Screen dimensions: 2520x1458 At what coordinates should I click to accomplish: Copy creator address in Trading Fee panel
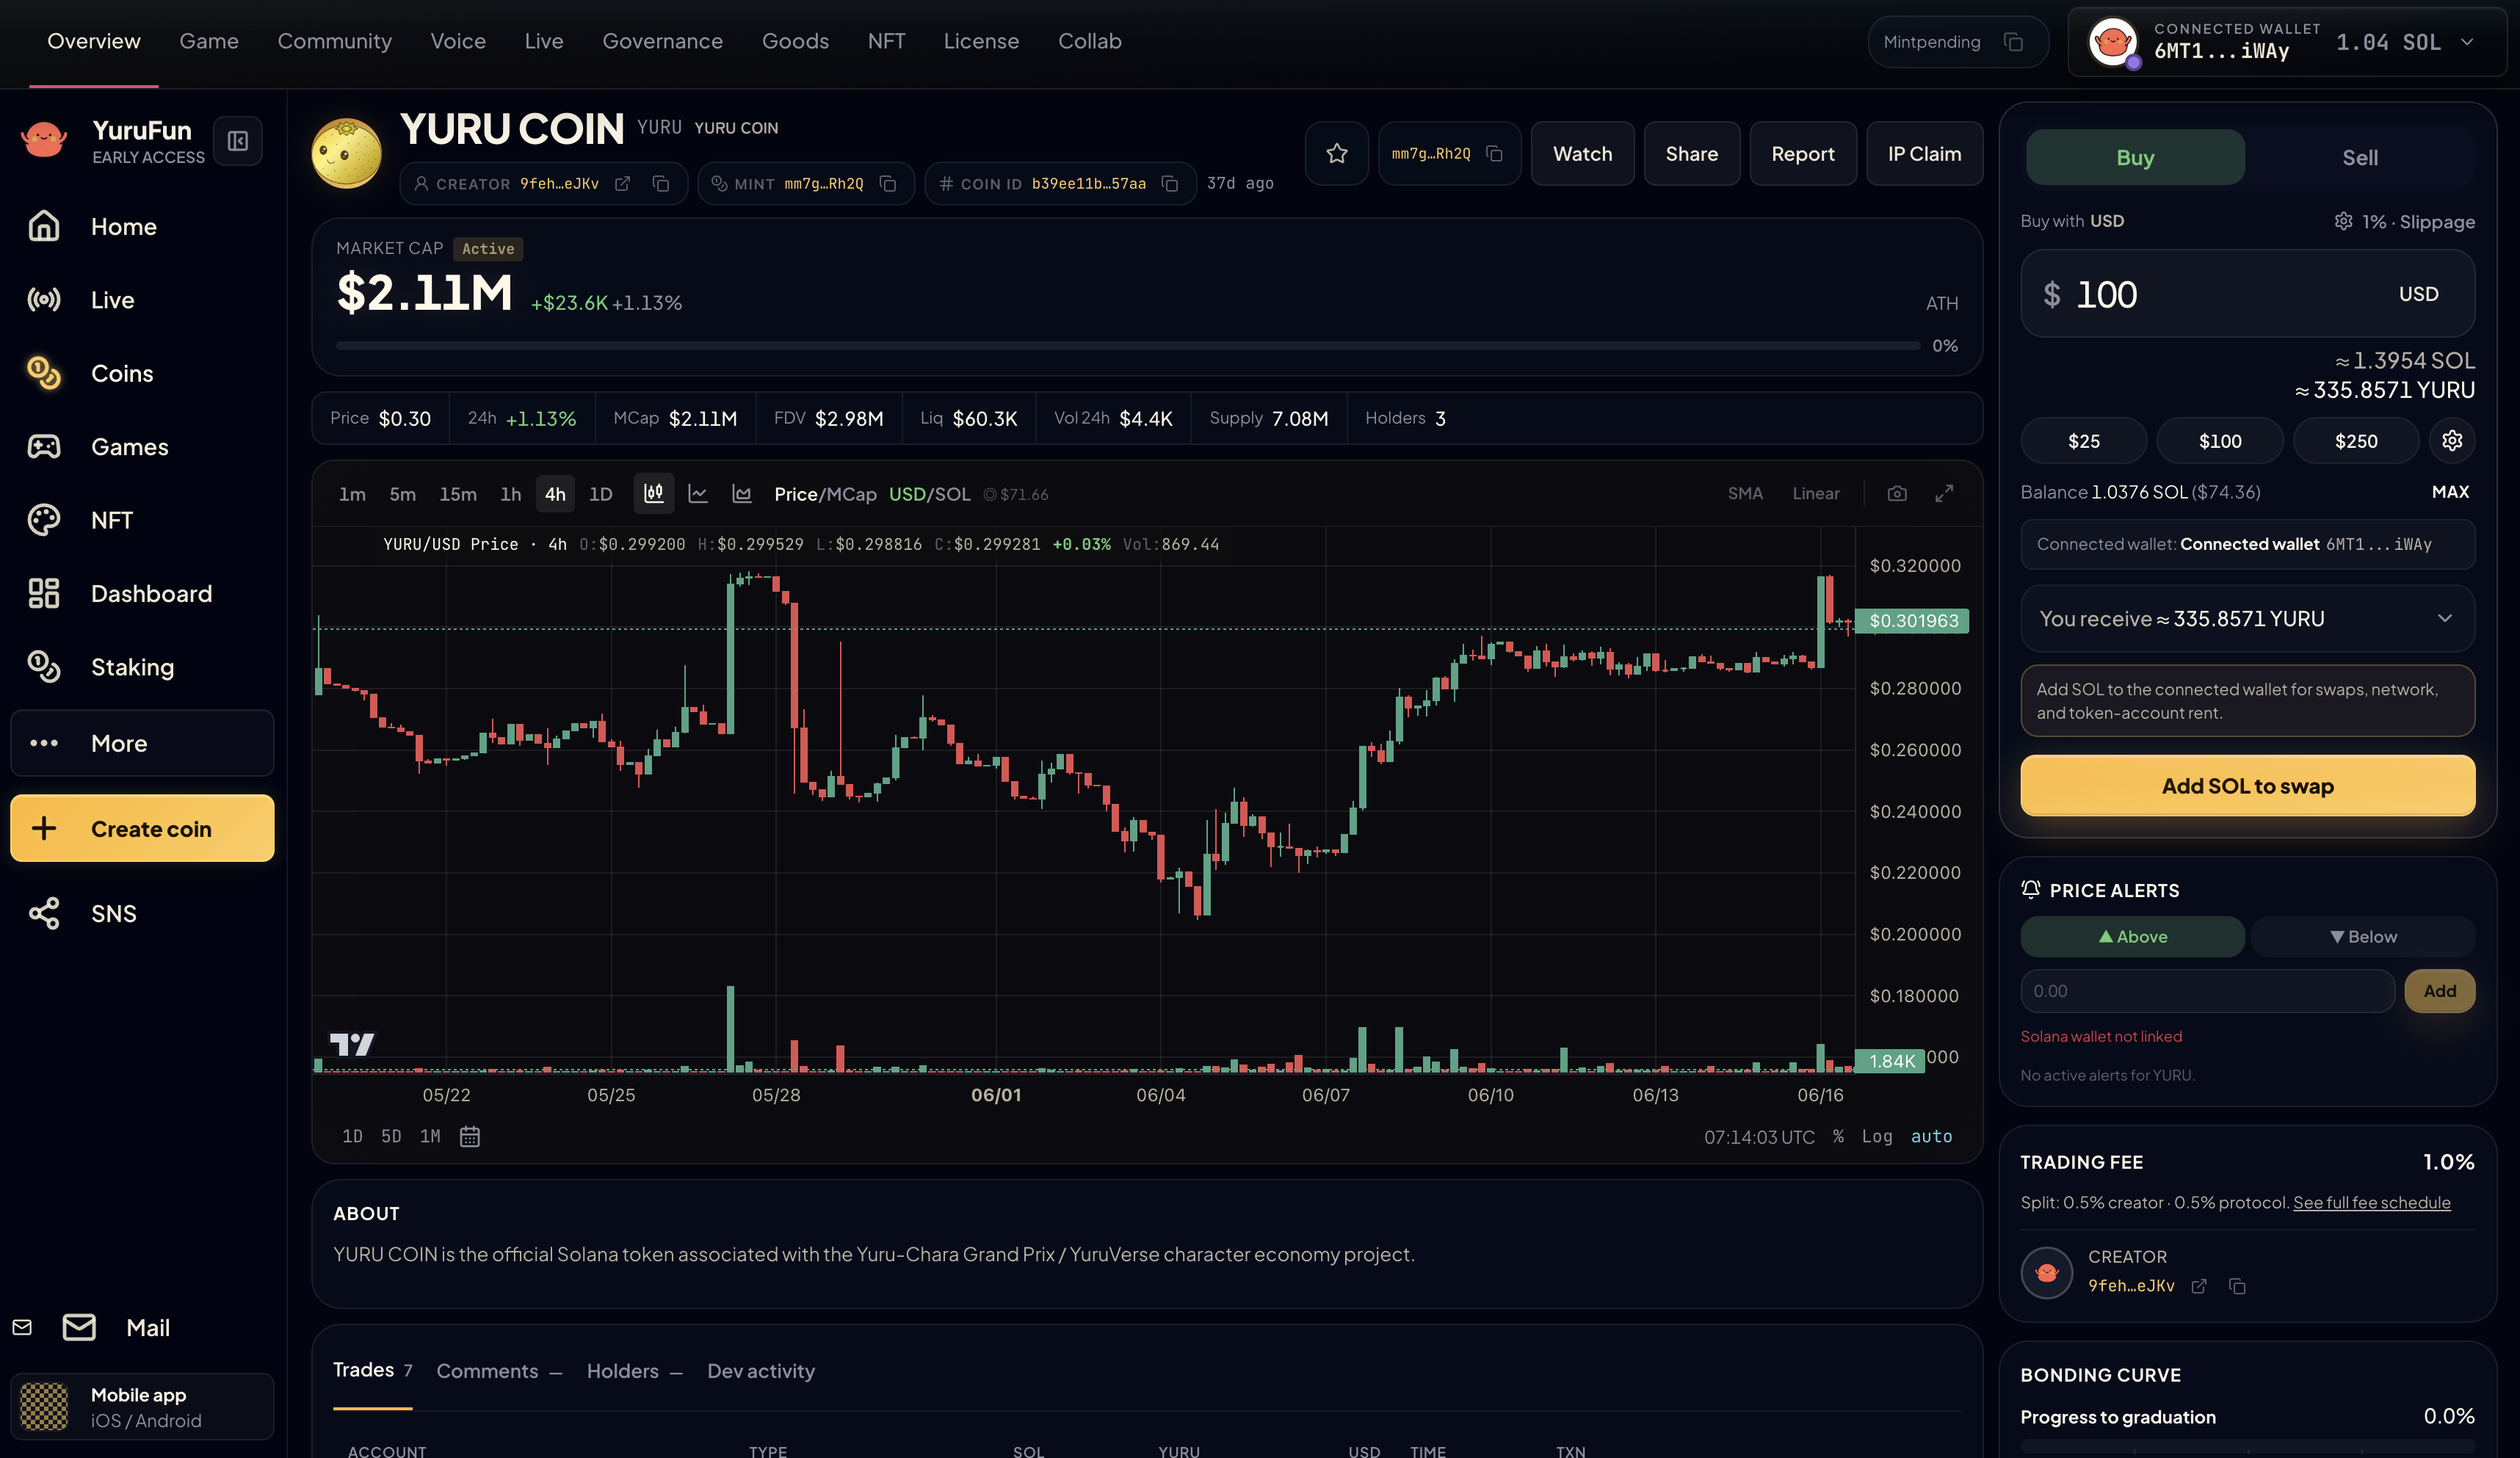[x=2237, y=1287]
